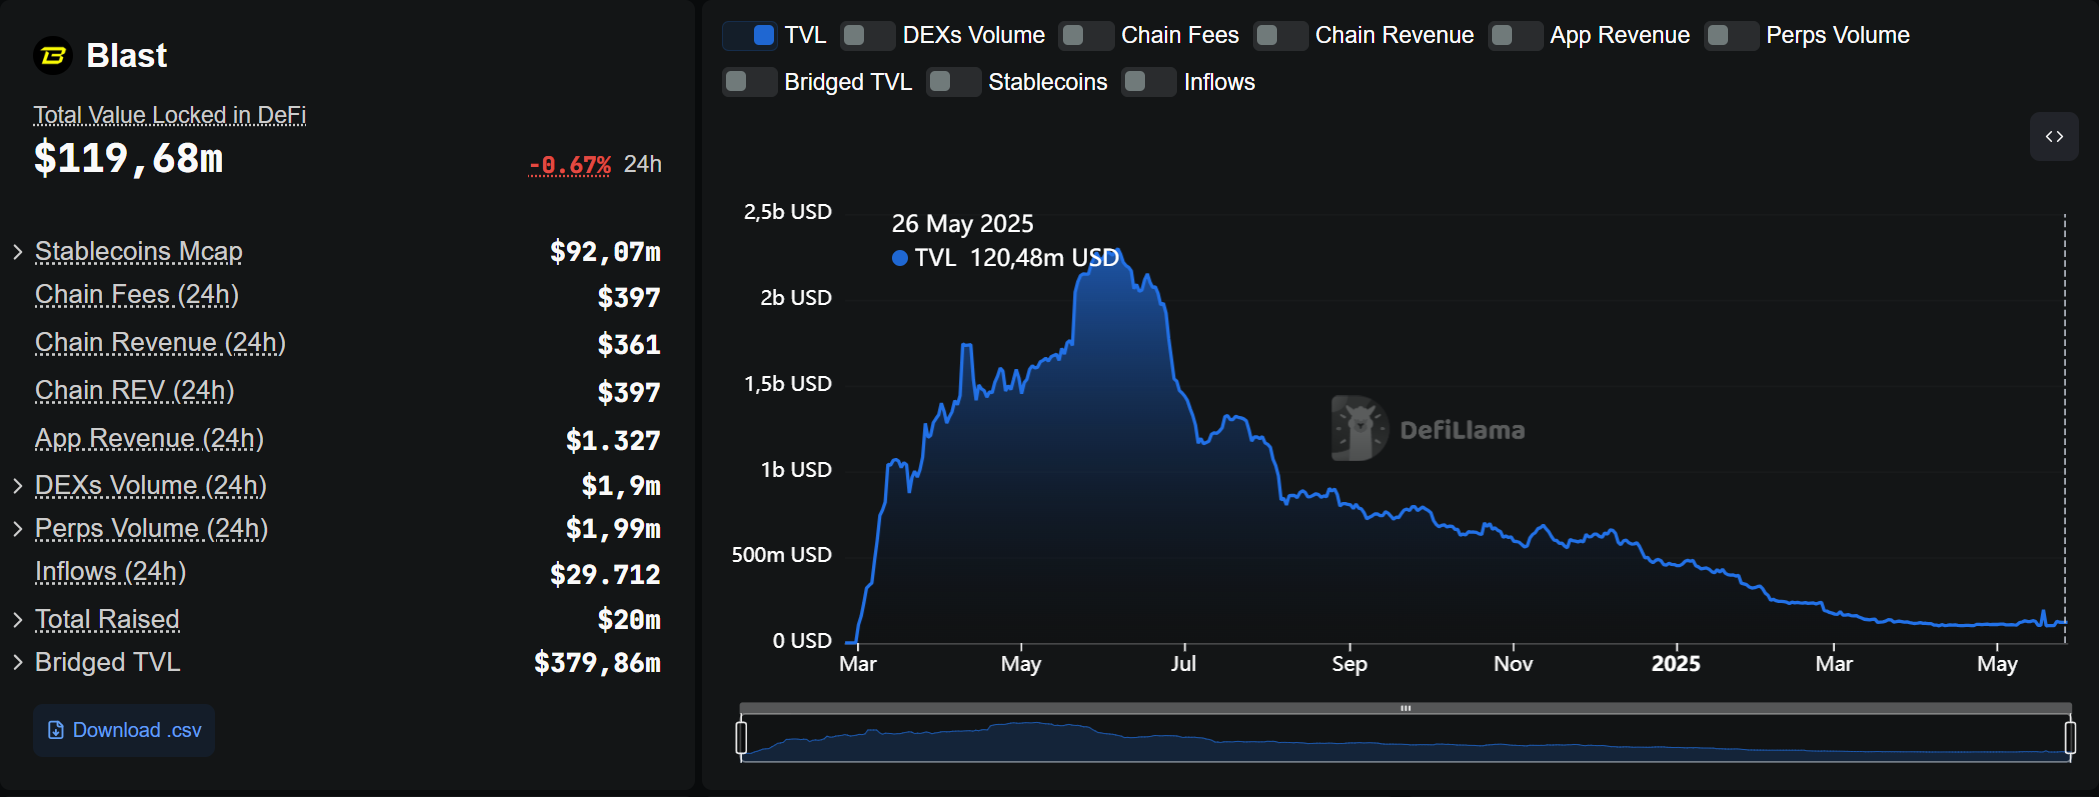Click the Sep label on the x-axis

(x=1349, y=664)
